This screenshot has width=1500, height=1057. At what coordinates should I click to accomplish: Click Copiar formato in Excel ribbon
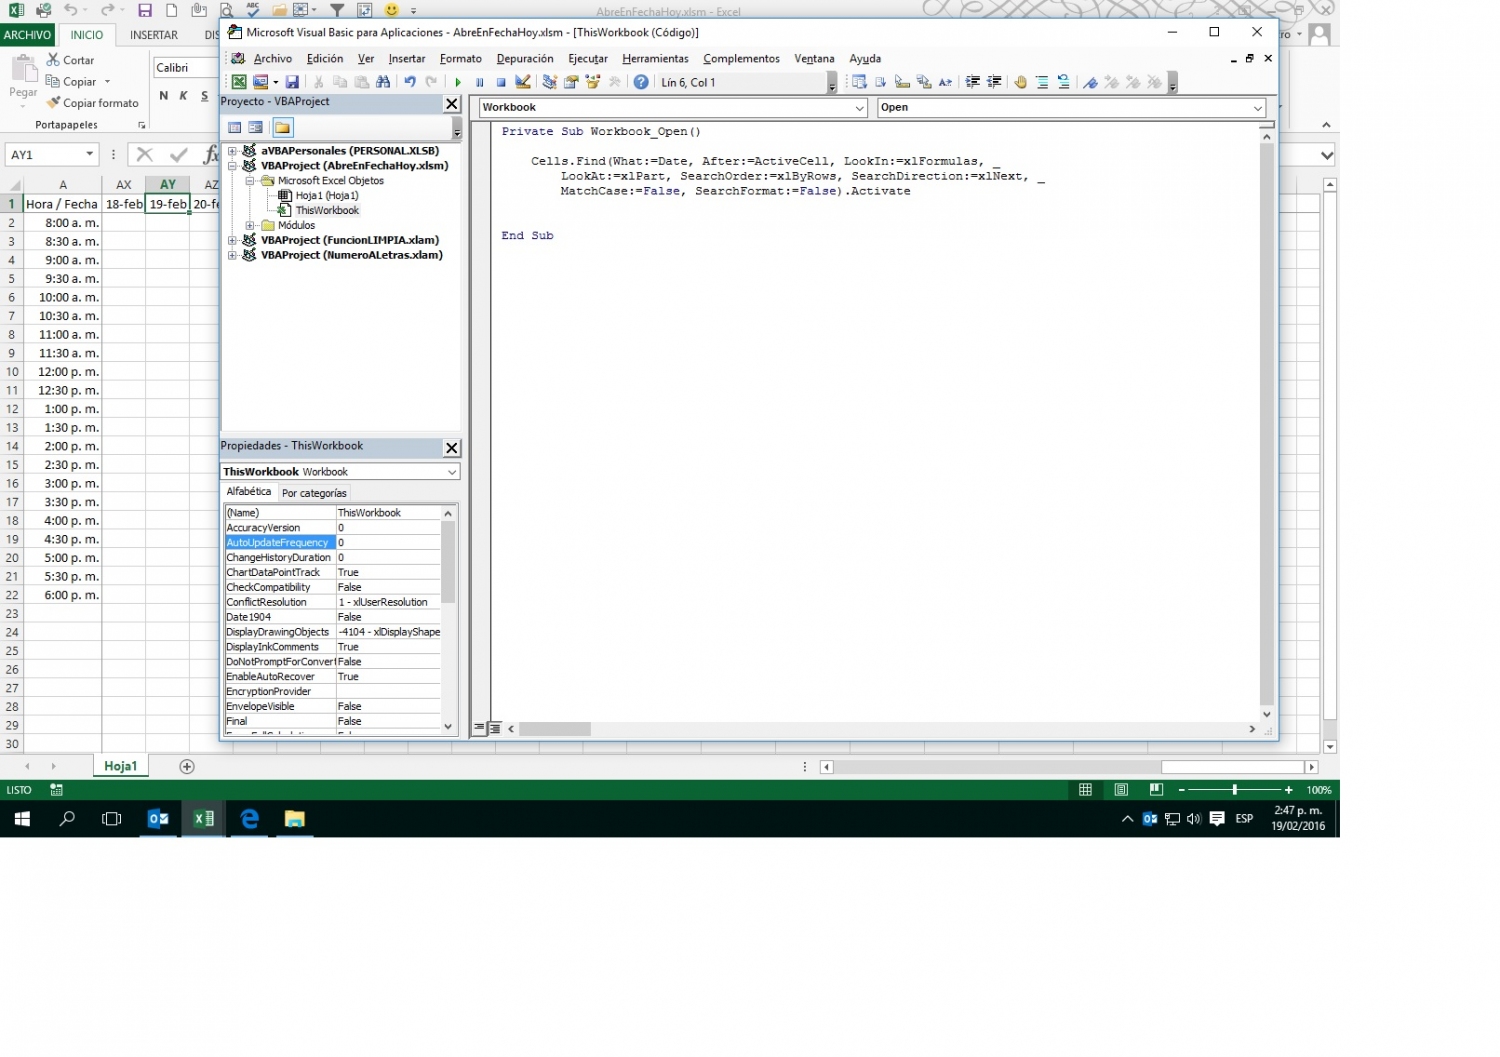(x=92, y=103)
